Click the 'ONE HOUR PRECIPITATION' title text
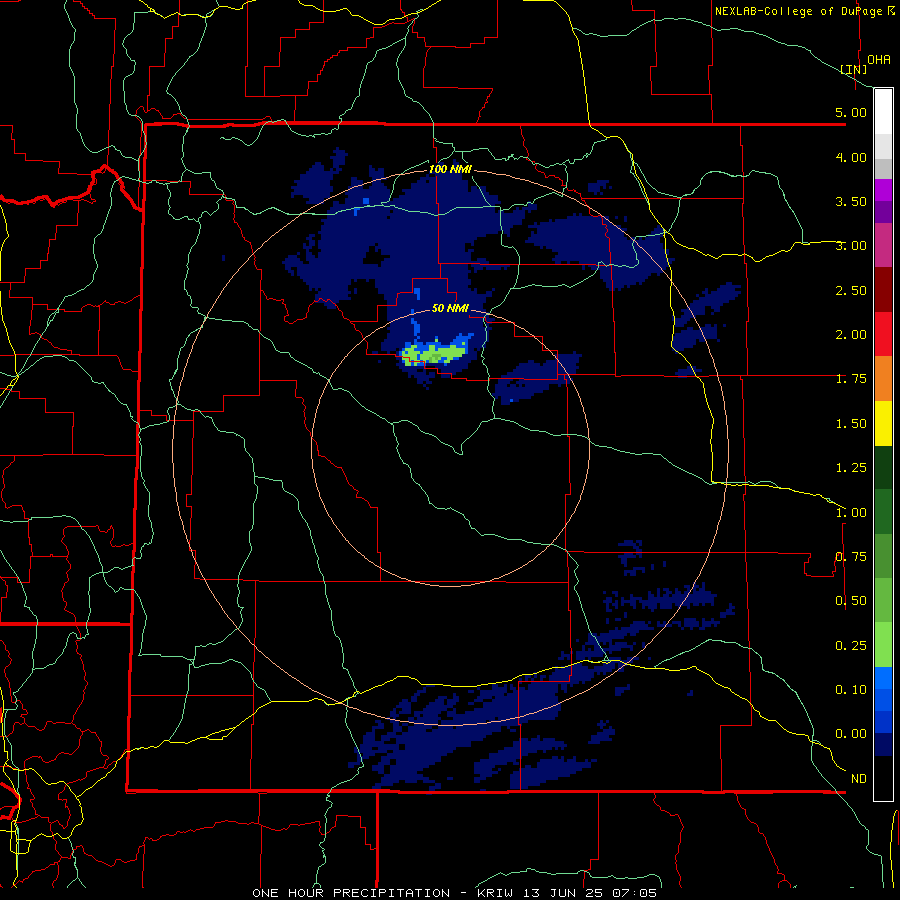The height and width of the screenshot is (900, 900). point(351,893)
